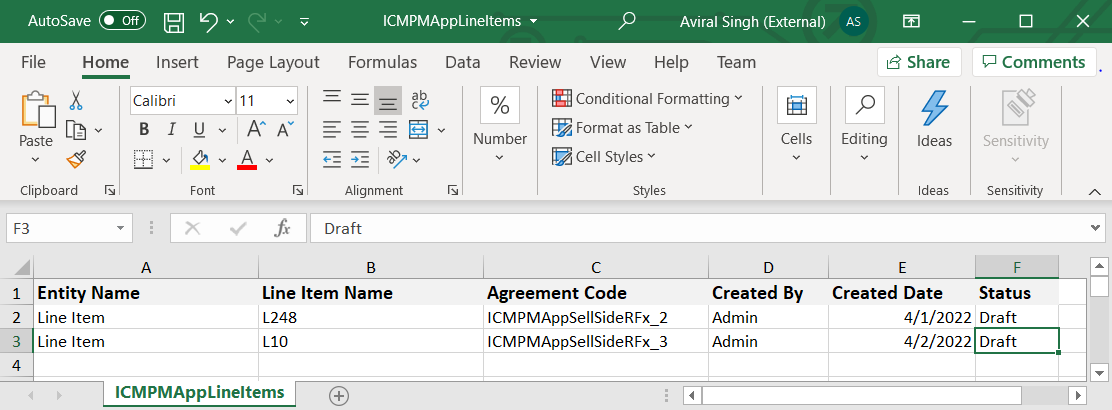Add a new sheet with plus icon
This screenshot has width=1112, height=410.
[x=339, y=395]
